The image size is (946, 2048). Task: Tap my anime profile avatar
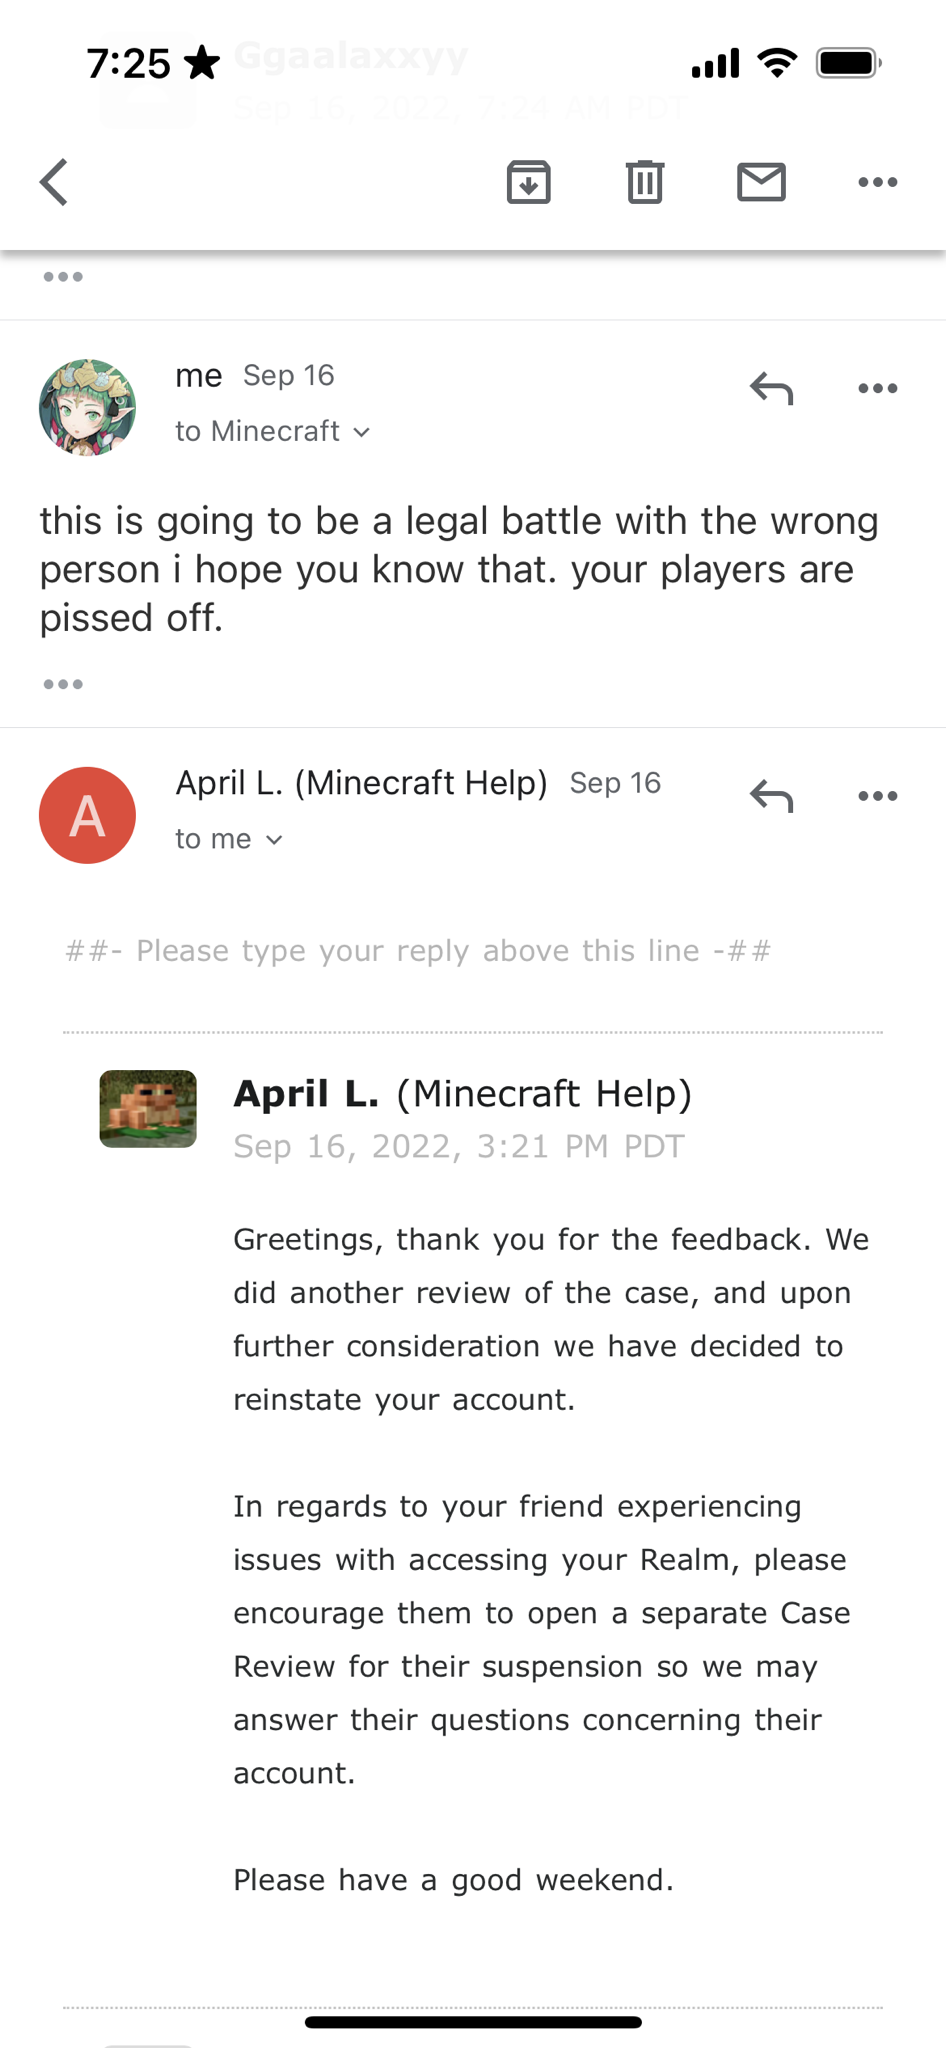click(x=87, y=407)
